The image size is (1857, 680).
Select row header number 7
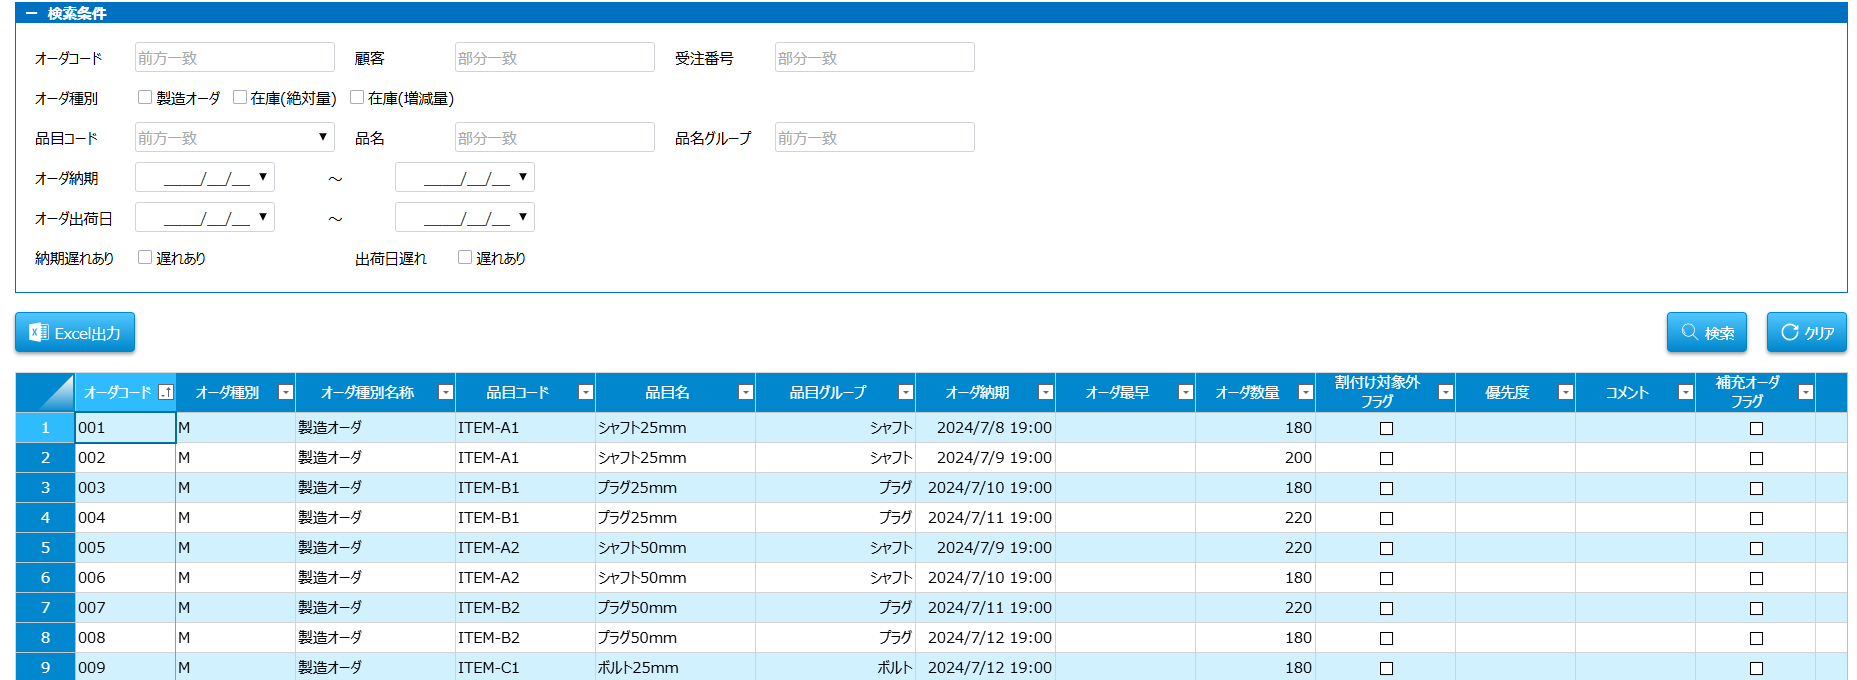click(x=45, y=607)
